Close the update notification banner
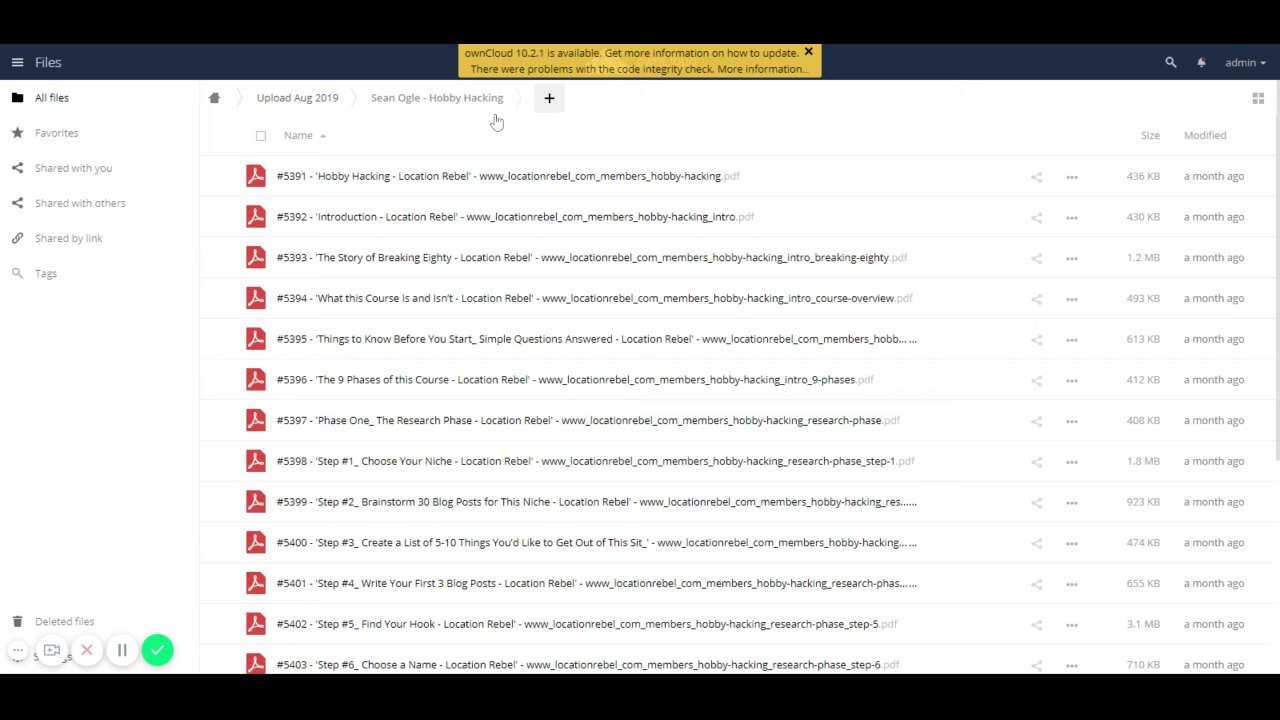 (x=808, y=52)
